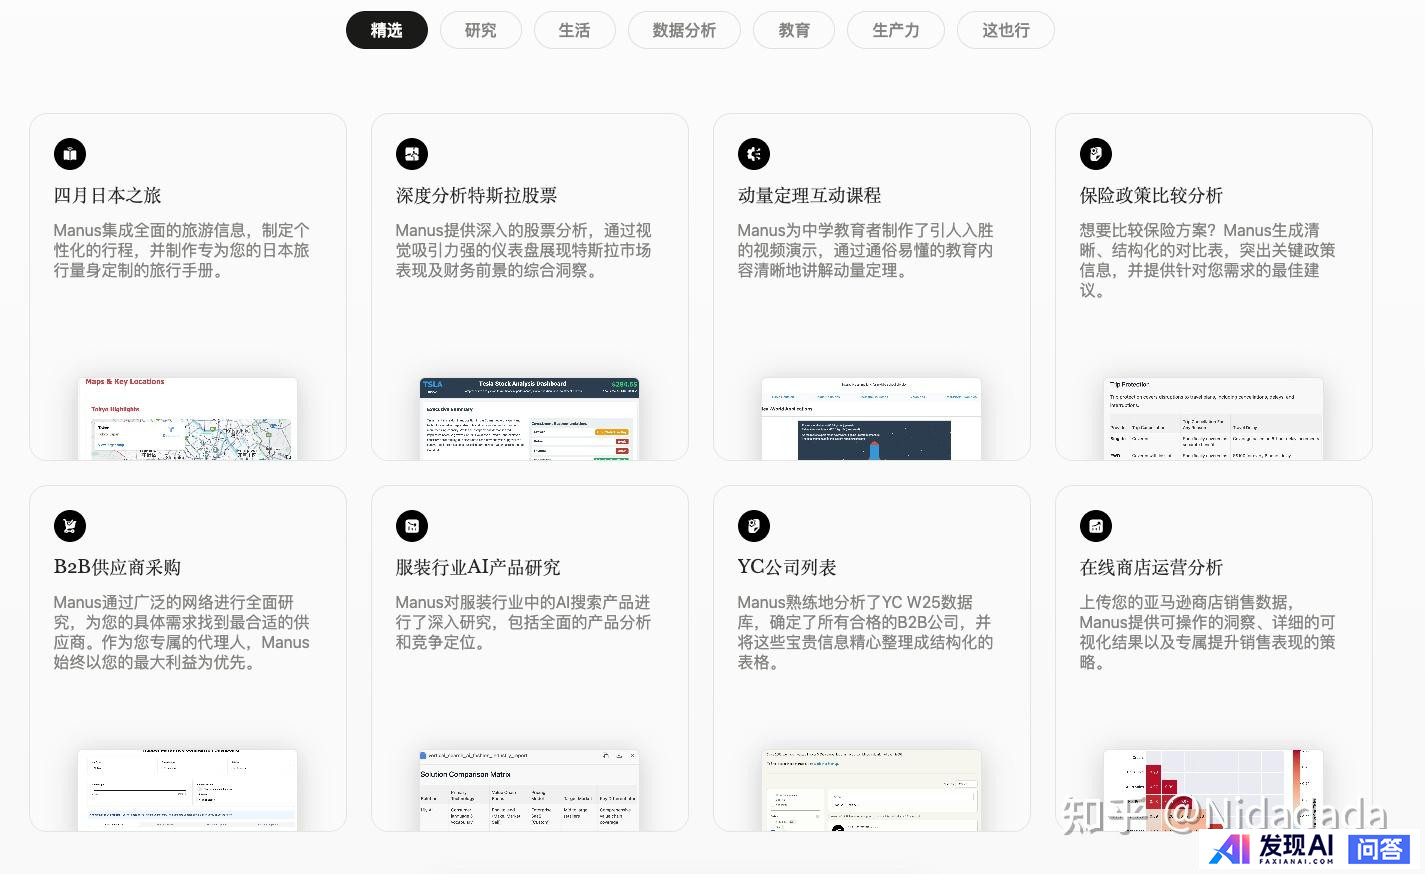Open the Tesla stock dashboard preview thumbnail
Image resolution: width=1425 pixels, height=874 pixels.
529,419
